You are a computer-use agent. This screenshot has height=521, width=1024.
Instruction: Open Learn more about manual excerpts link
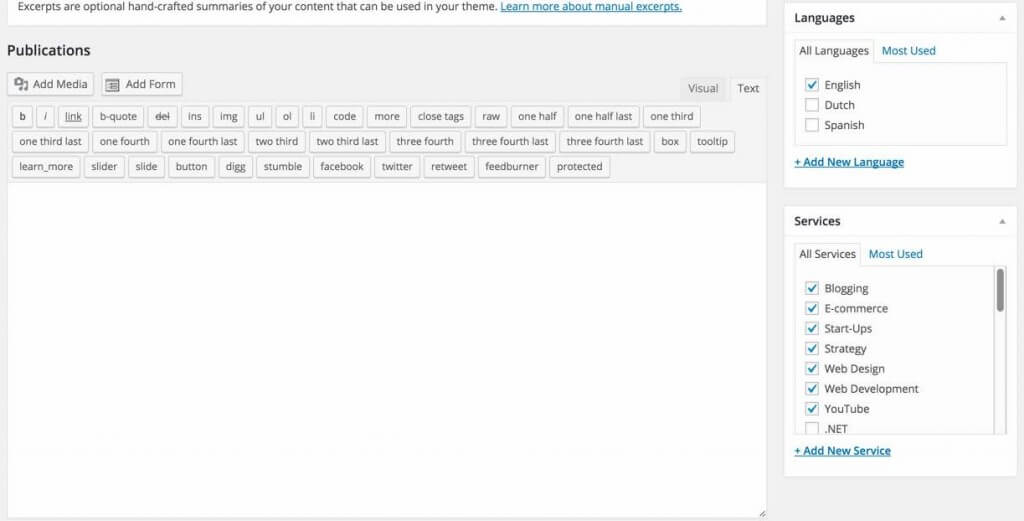tap(590, 7)
